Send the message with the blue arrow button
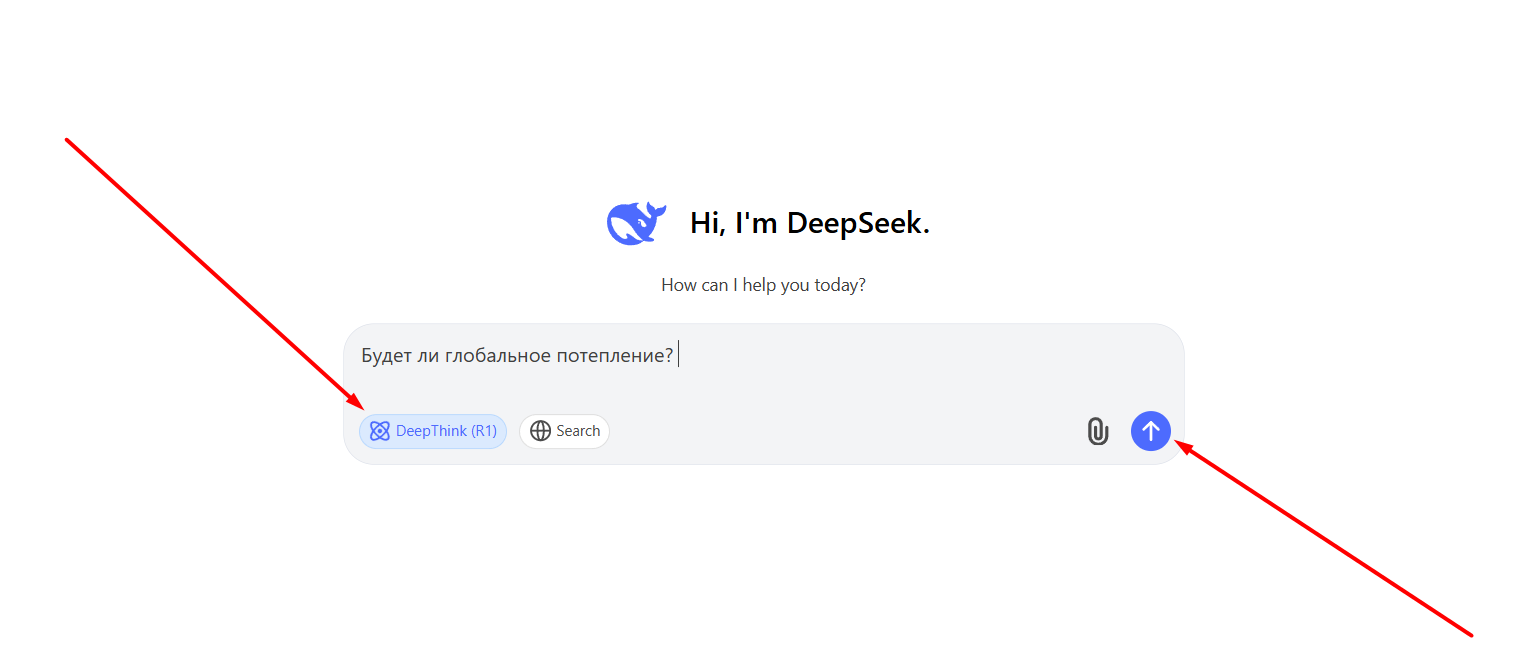 [x=1150, y=431]
